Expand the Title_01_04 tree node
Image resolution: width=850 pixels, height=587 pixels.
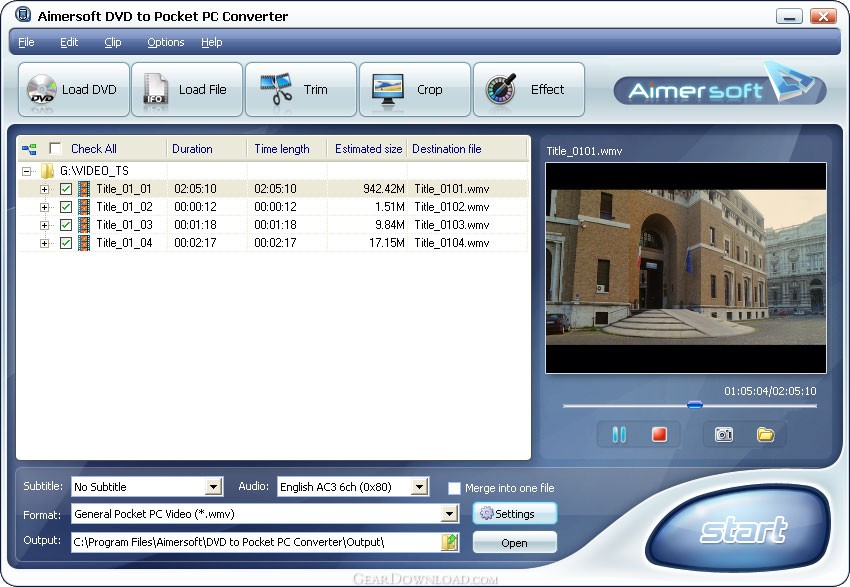[44, 243]
